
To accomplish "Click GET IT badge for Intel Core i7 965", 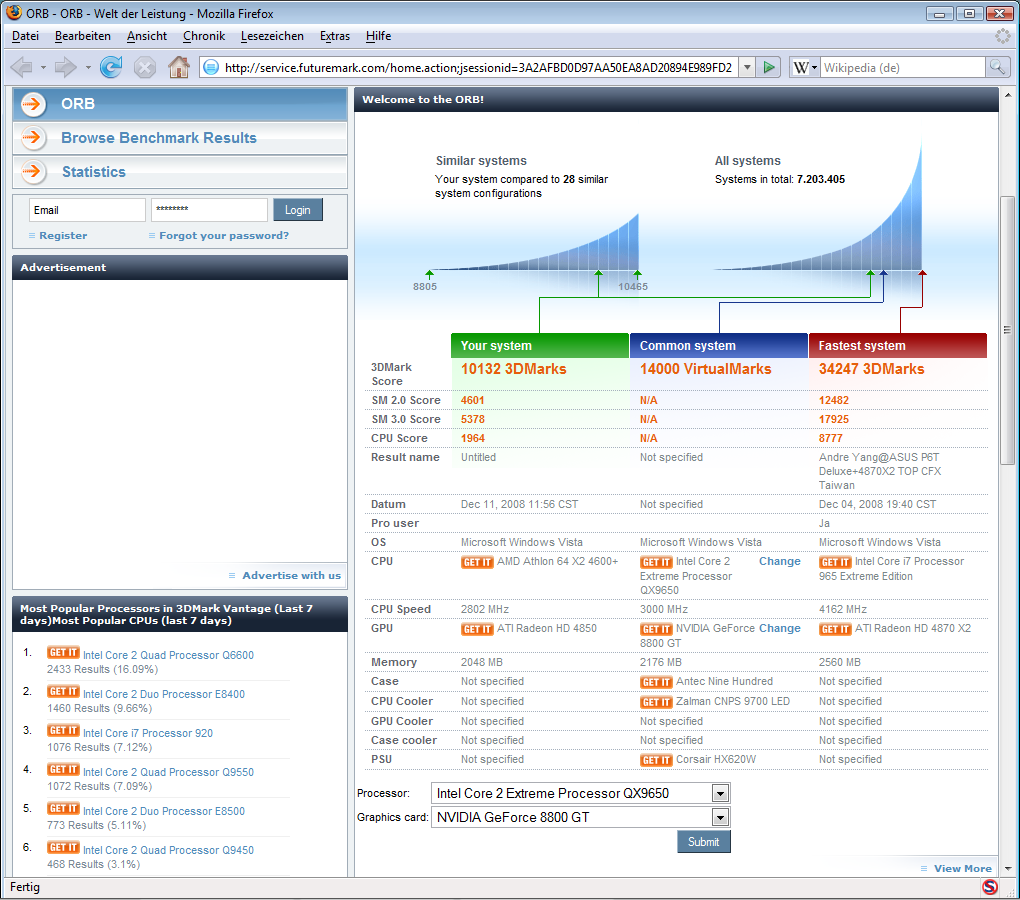I will coord(835,562).
